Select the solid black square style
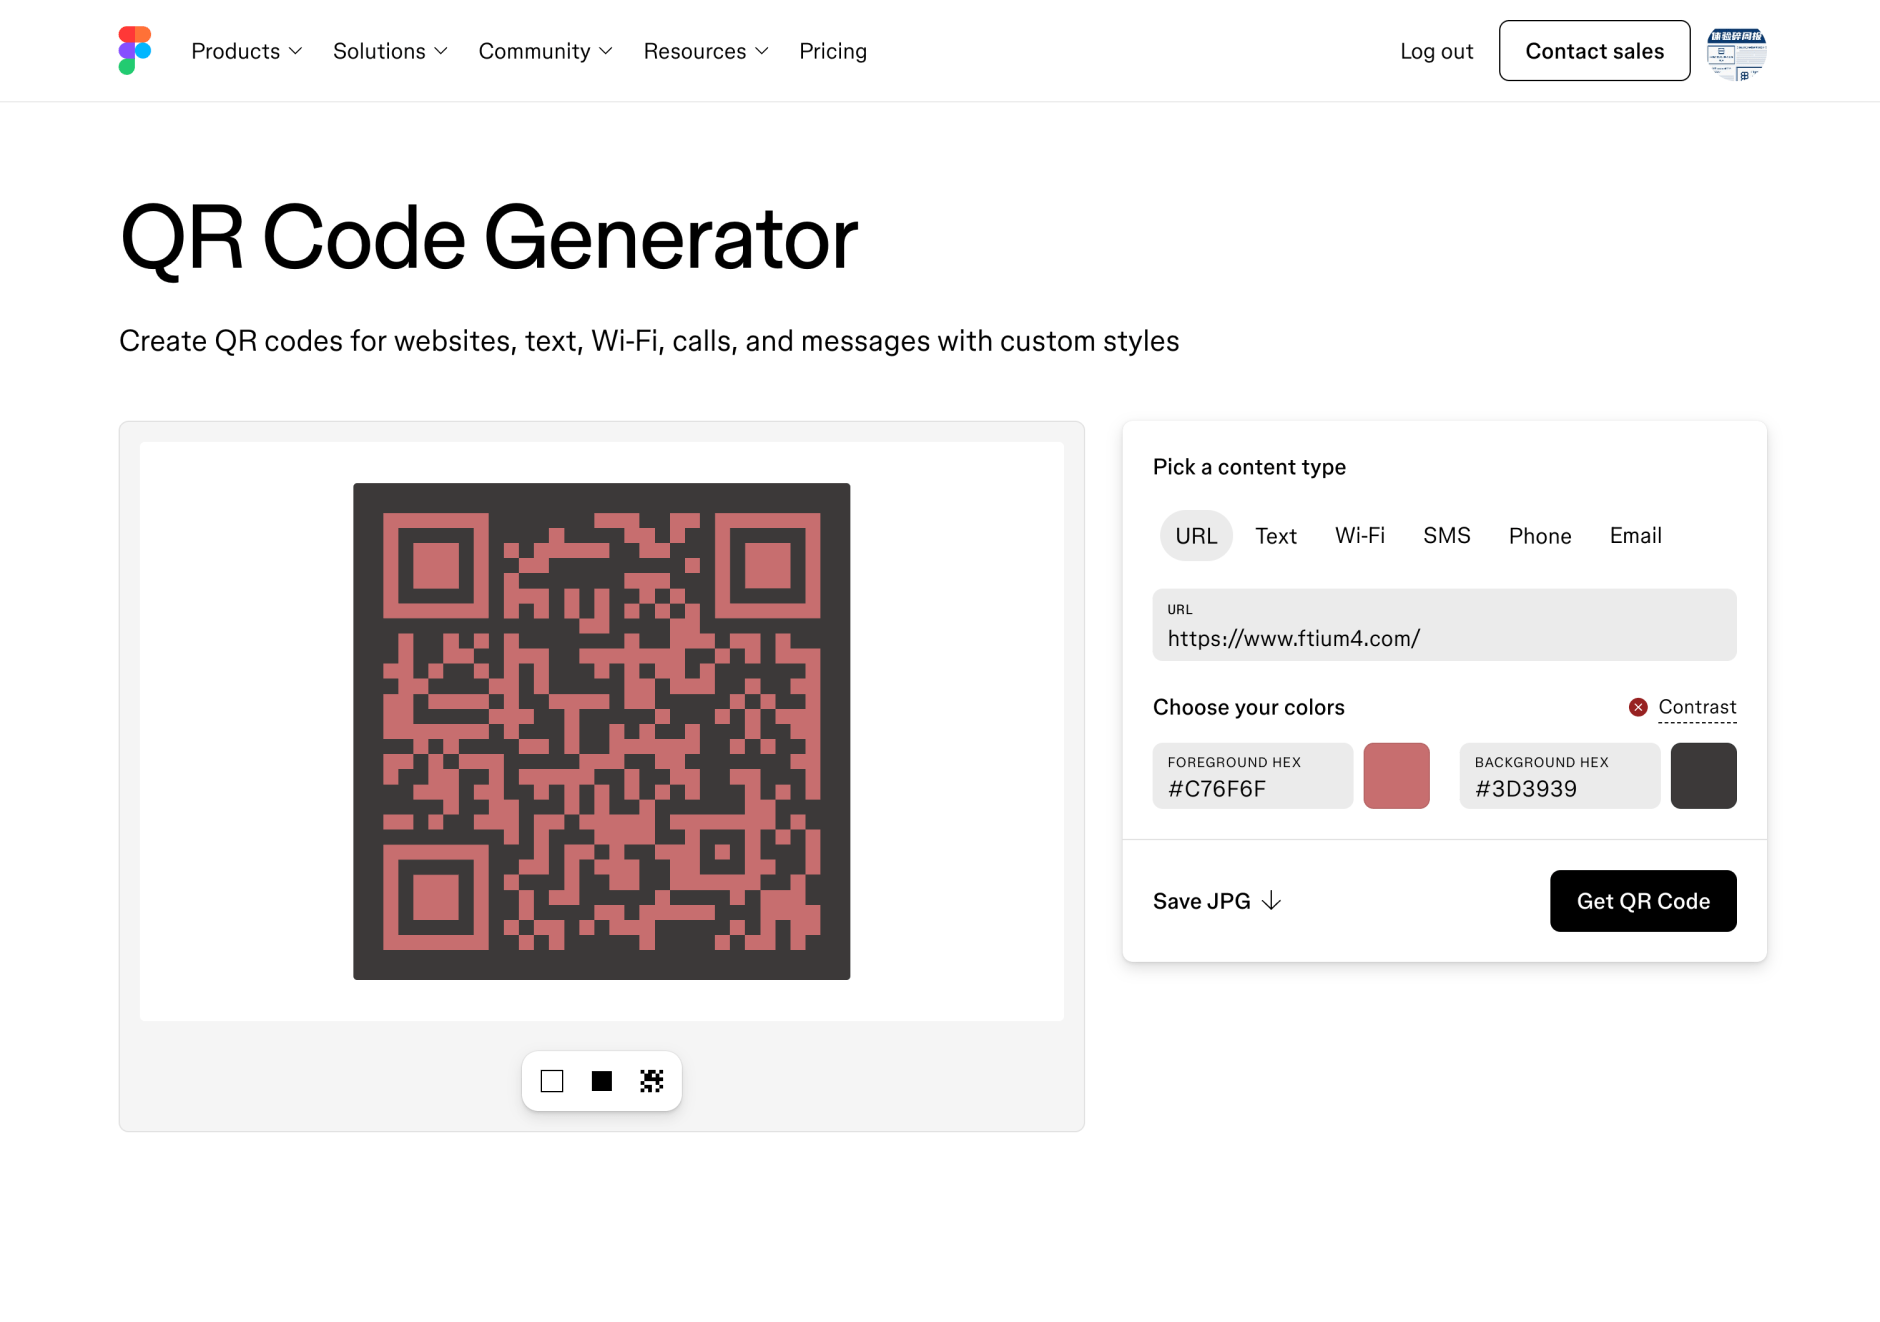Screen dimensions: 1880x1322 [x=602, y=1081]
